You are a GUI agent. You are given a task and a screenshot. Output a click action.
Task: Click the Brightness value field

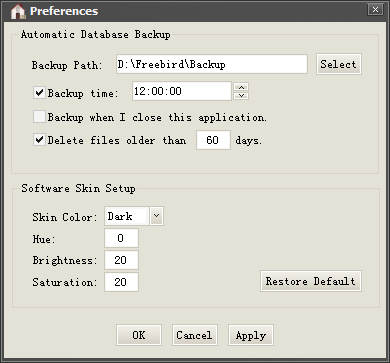tap(121, 260)
